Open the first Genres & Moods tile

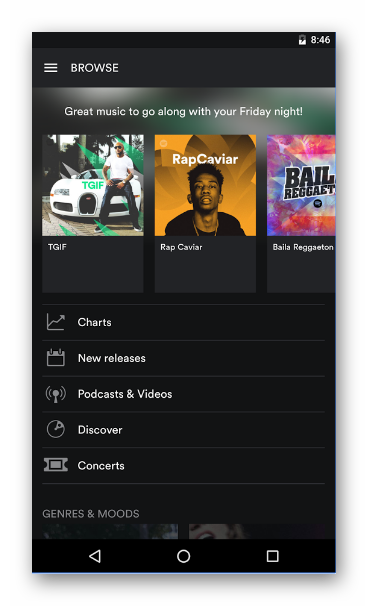click(x=110, y=531)
